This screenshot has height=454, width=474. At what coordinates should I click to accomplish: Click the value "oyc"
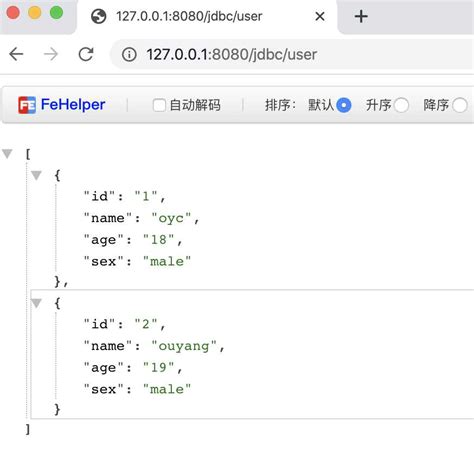(x=171, y=218)
